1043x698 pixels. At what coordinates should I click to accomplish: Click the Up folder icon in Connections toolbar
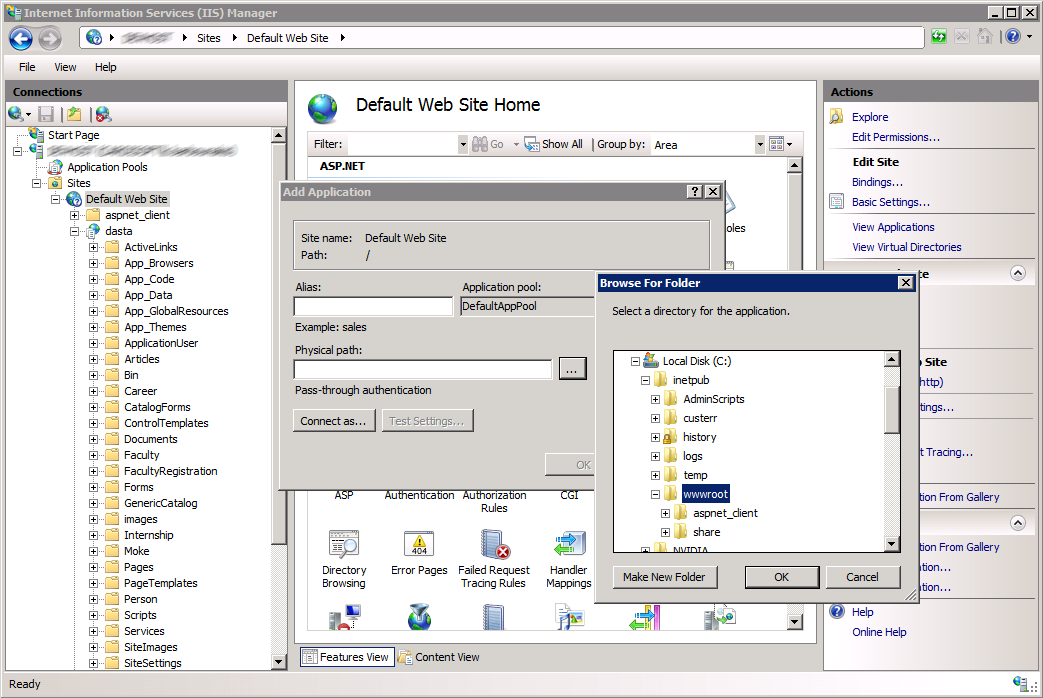point(74,114)
